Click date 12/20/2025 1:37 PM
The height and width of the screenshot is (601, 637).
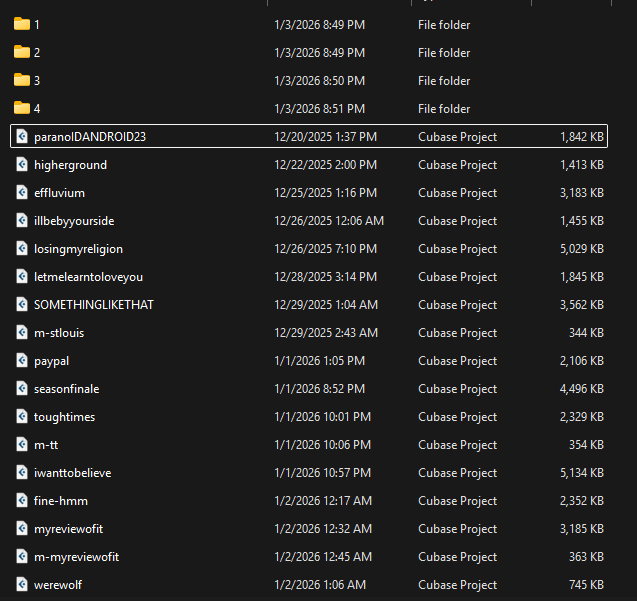(x=325, y=137)
